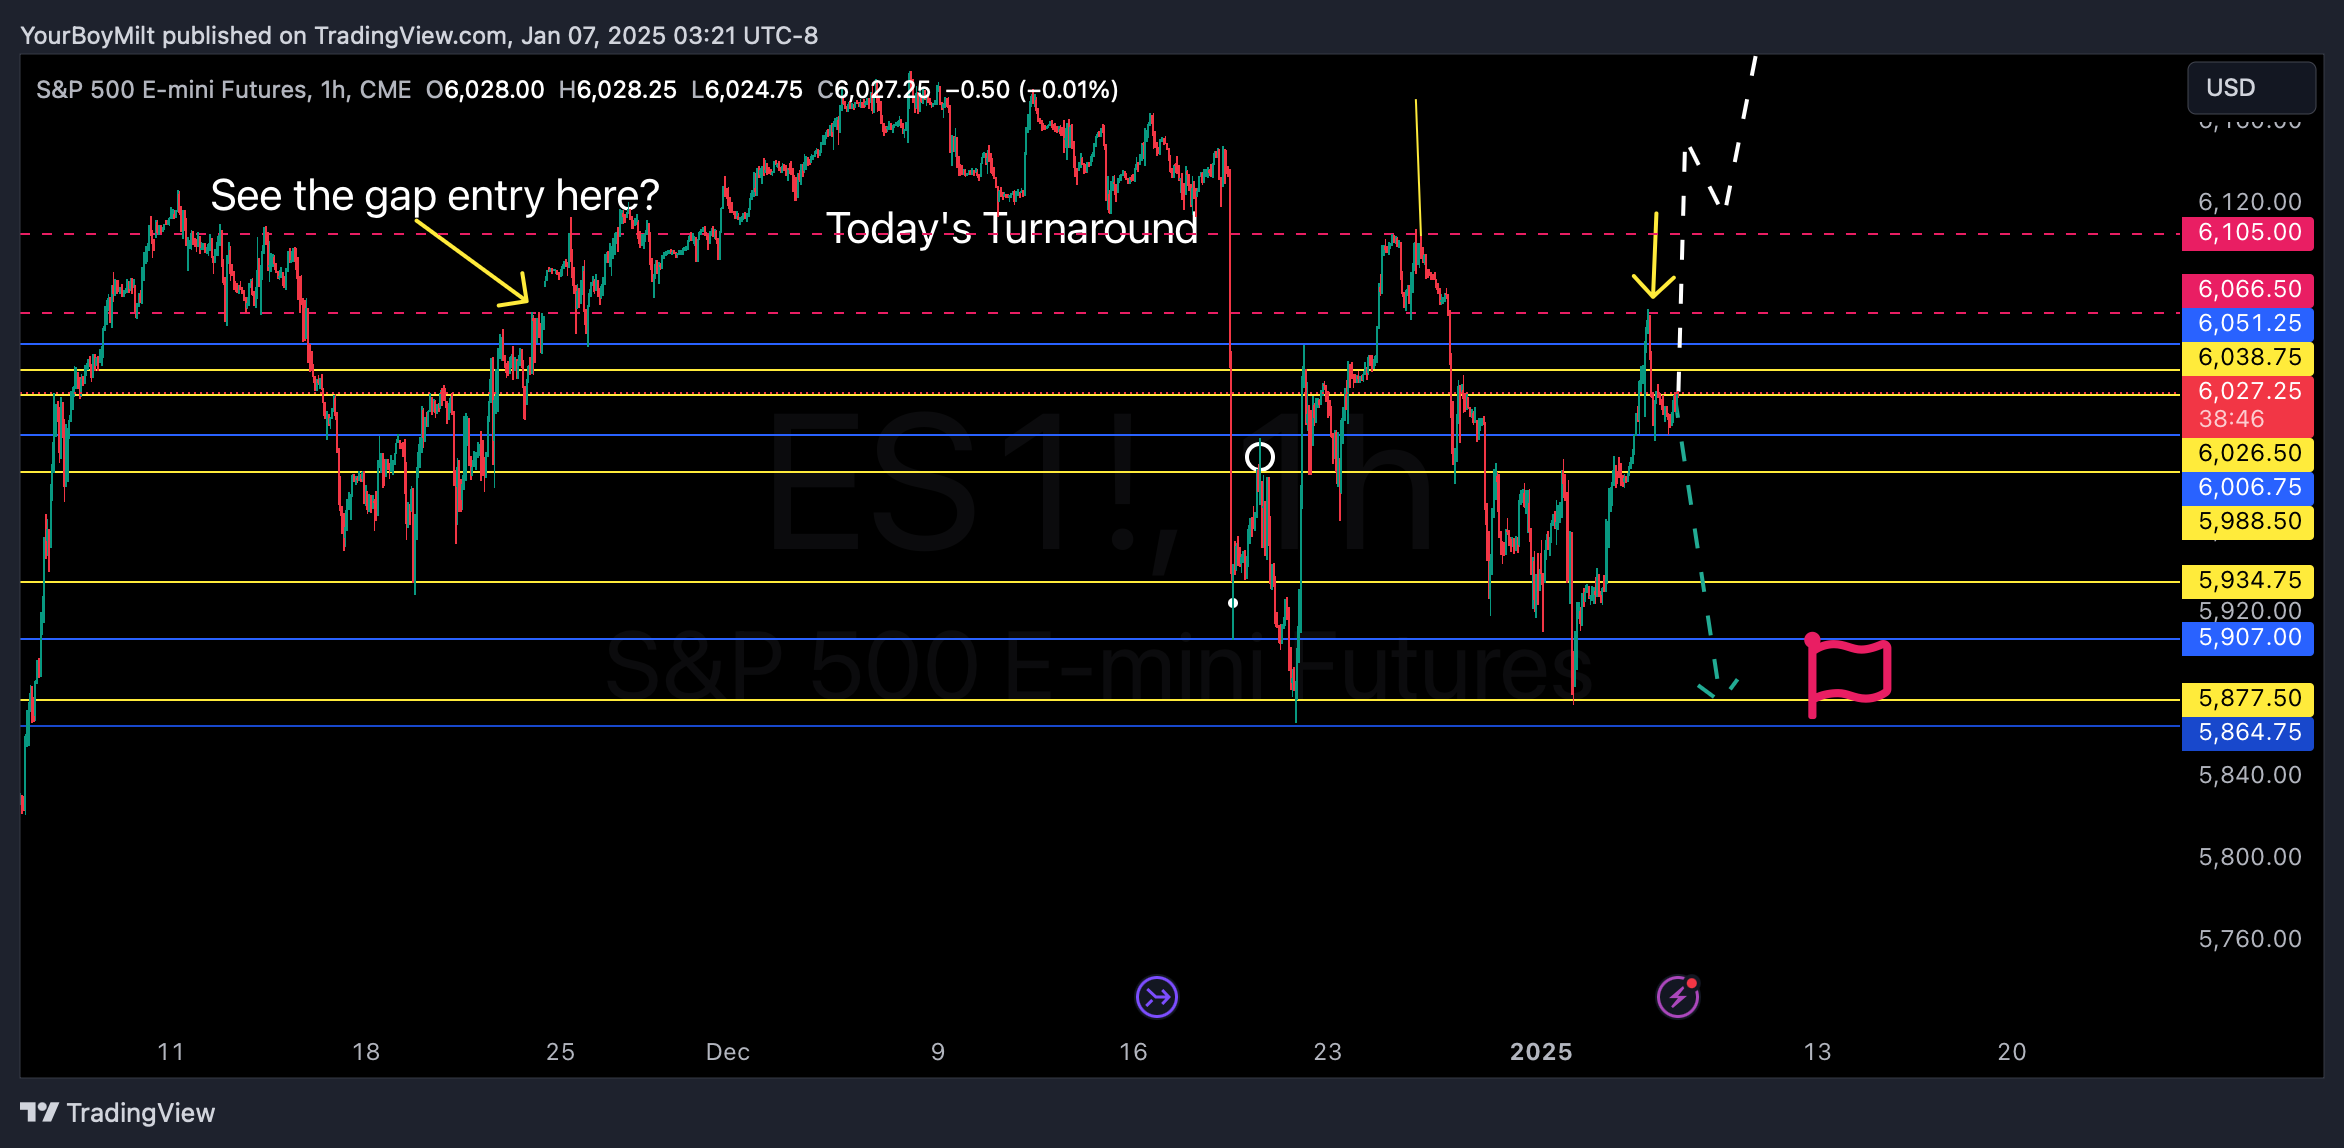The height and width of the screenshot is (1148, 2344).
Task: Select 'See the gap entry here?' annotation
Action: pyautogui.click(x=435, y=195)
